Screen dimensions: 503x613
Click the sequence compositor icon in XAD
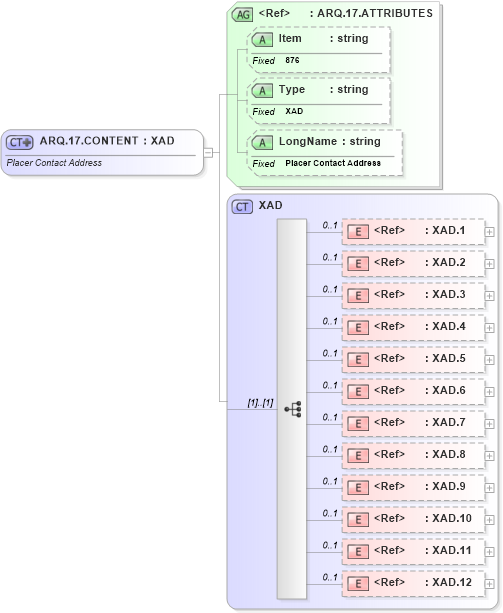click(x=293, y=409)
